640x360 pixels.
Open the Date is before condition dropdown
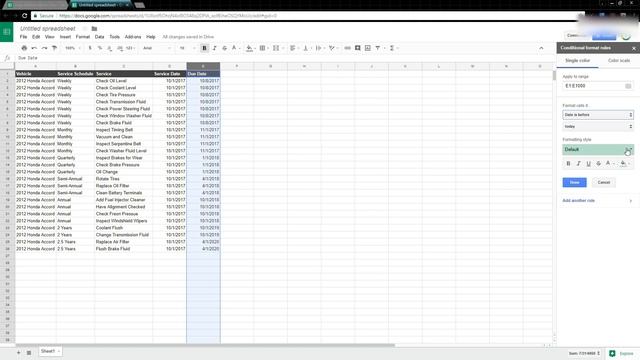click(598, 115)
